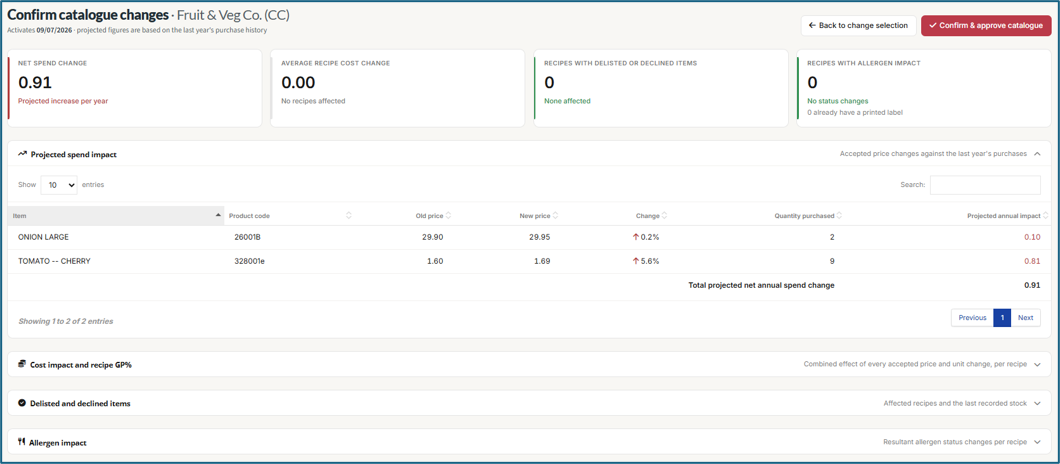Click old price 1.60
Screen dimensions: 1060x464
[435, 261]
